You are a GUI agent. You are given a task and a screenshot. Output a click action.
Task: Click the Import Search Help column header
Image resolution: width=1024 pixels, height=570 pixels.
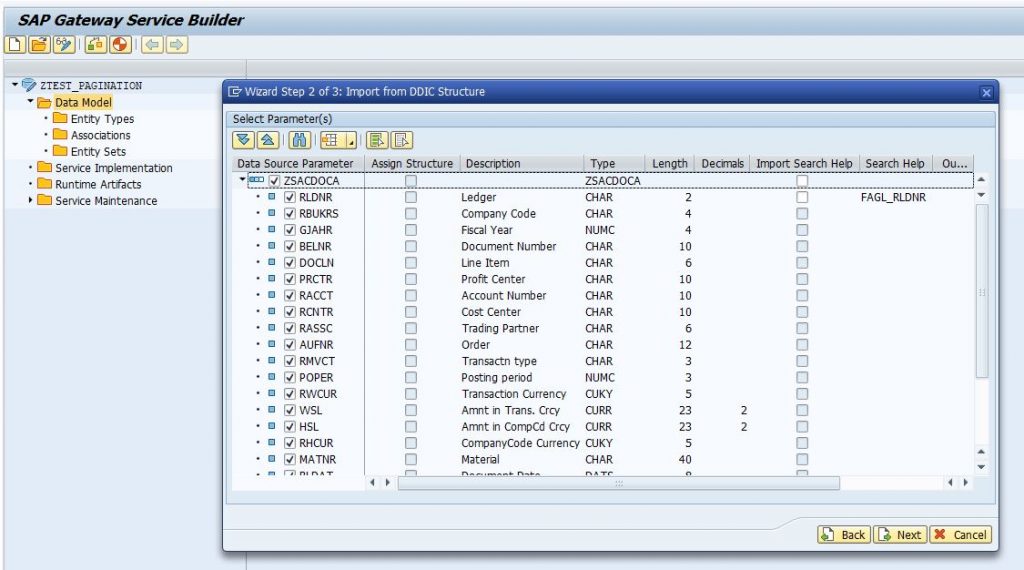[x=804, y=163]
